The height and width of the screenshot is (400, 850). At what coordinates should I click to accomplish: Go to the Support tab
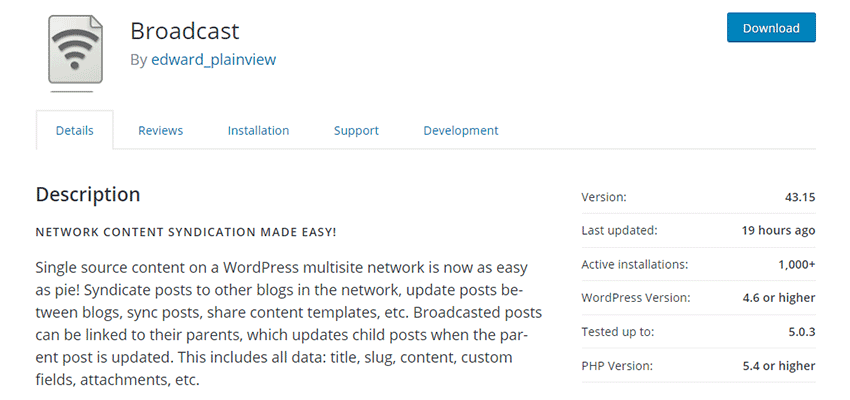tap(356, 130)
